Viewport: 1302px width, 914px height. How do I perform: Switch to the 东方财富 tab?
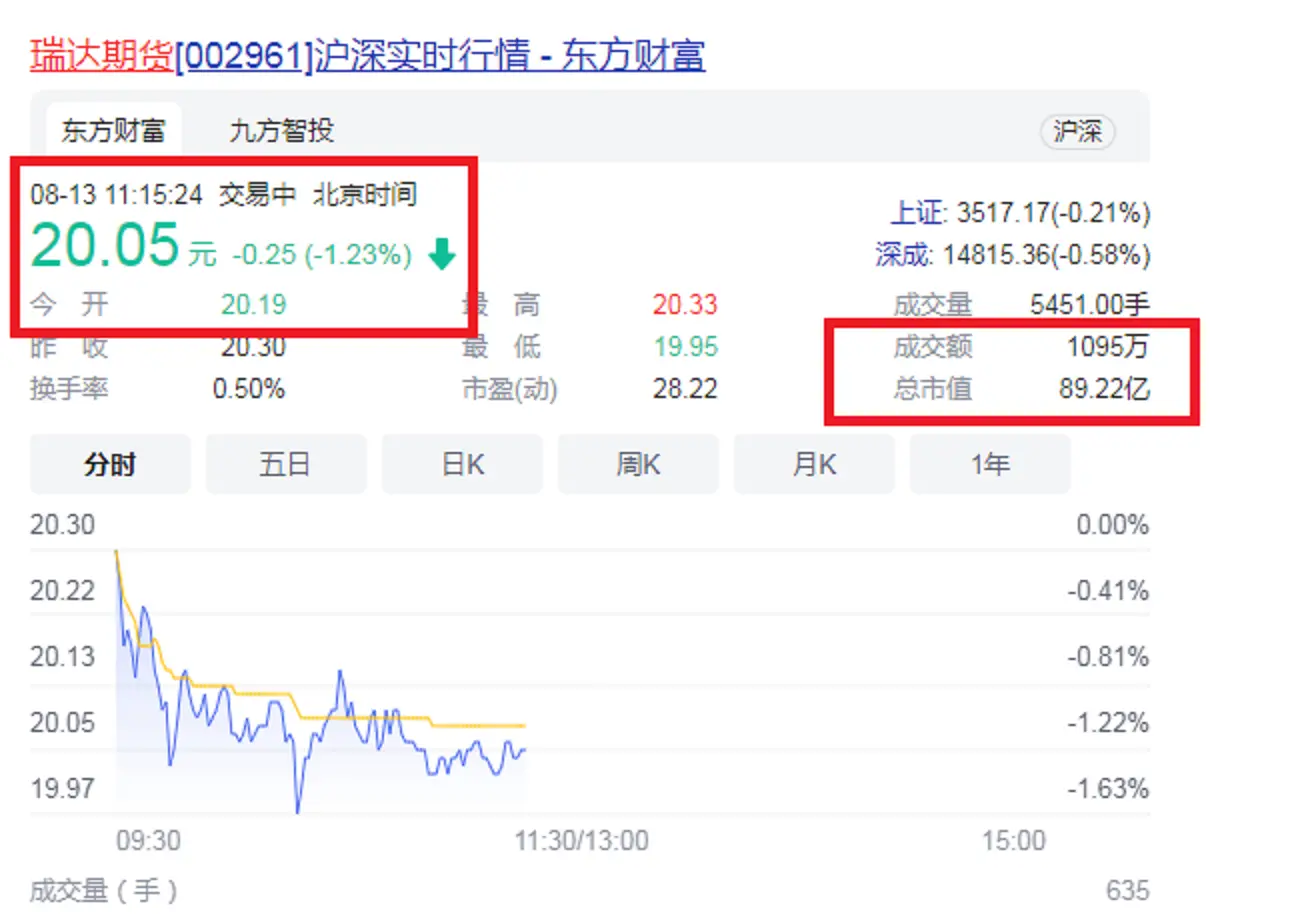coord(112,131)
